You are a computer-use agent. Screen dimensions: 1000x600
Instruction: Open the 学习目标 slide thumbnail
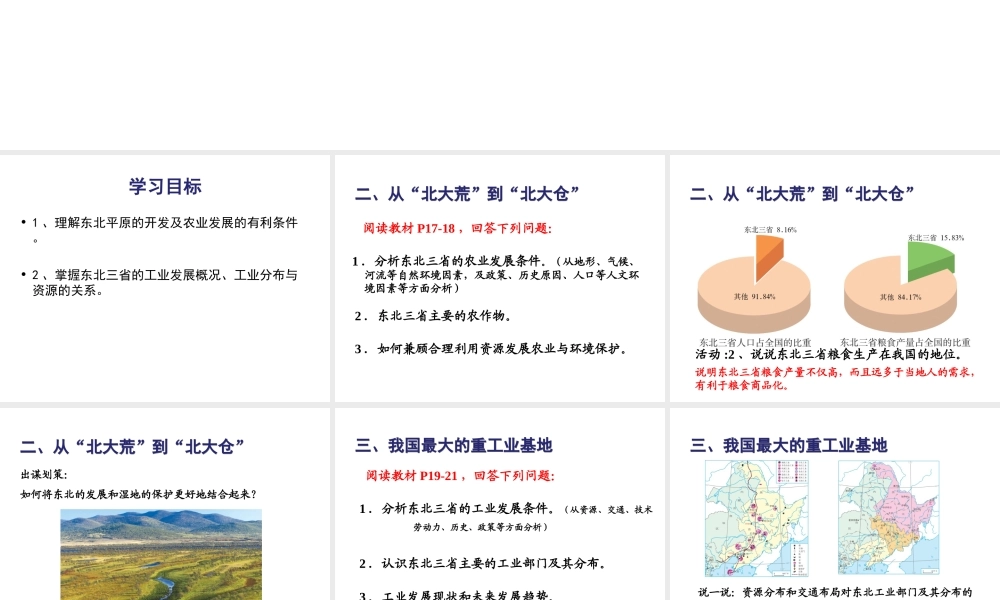click(165, 186)
